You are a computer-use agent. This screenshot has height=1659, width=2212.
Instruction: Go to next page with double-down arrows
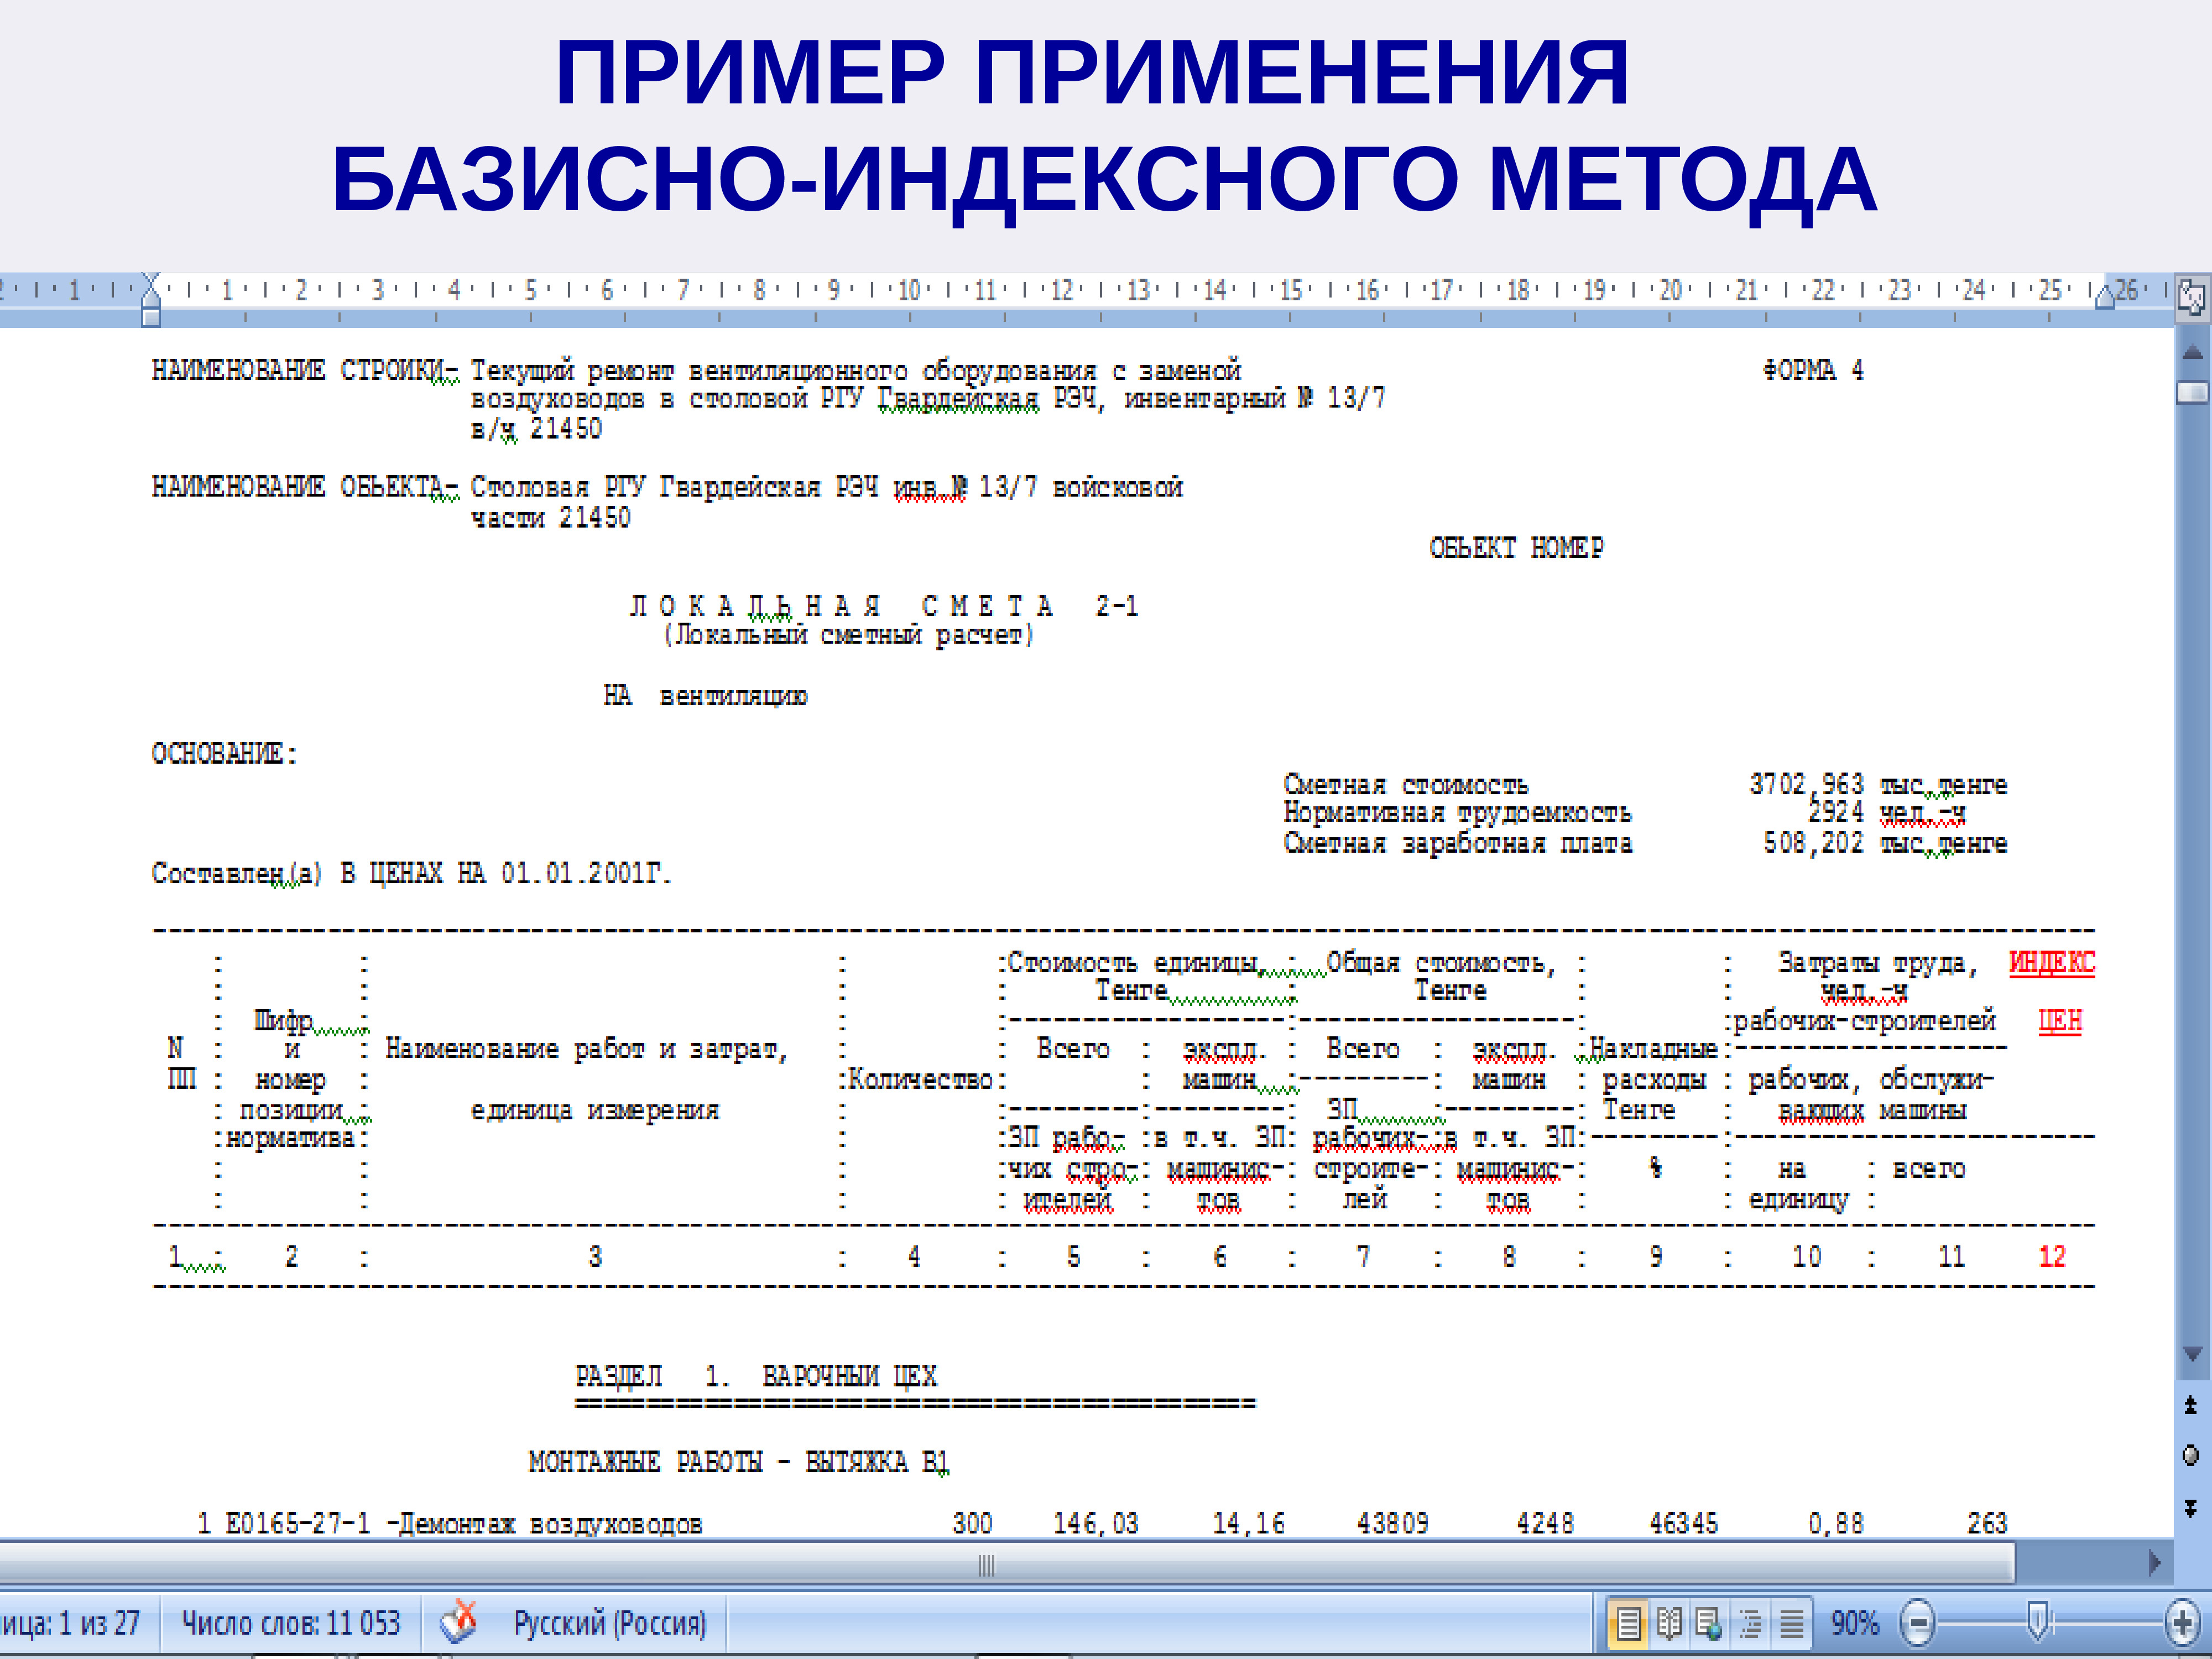pos(2191,1507)
